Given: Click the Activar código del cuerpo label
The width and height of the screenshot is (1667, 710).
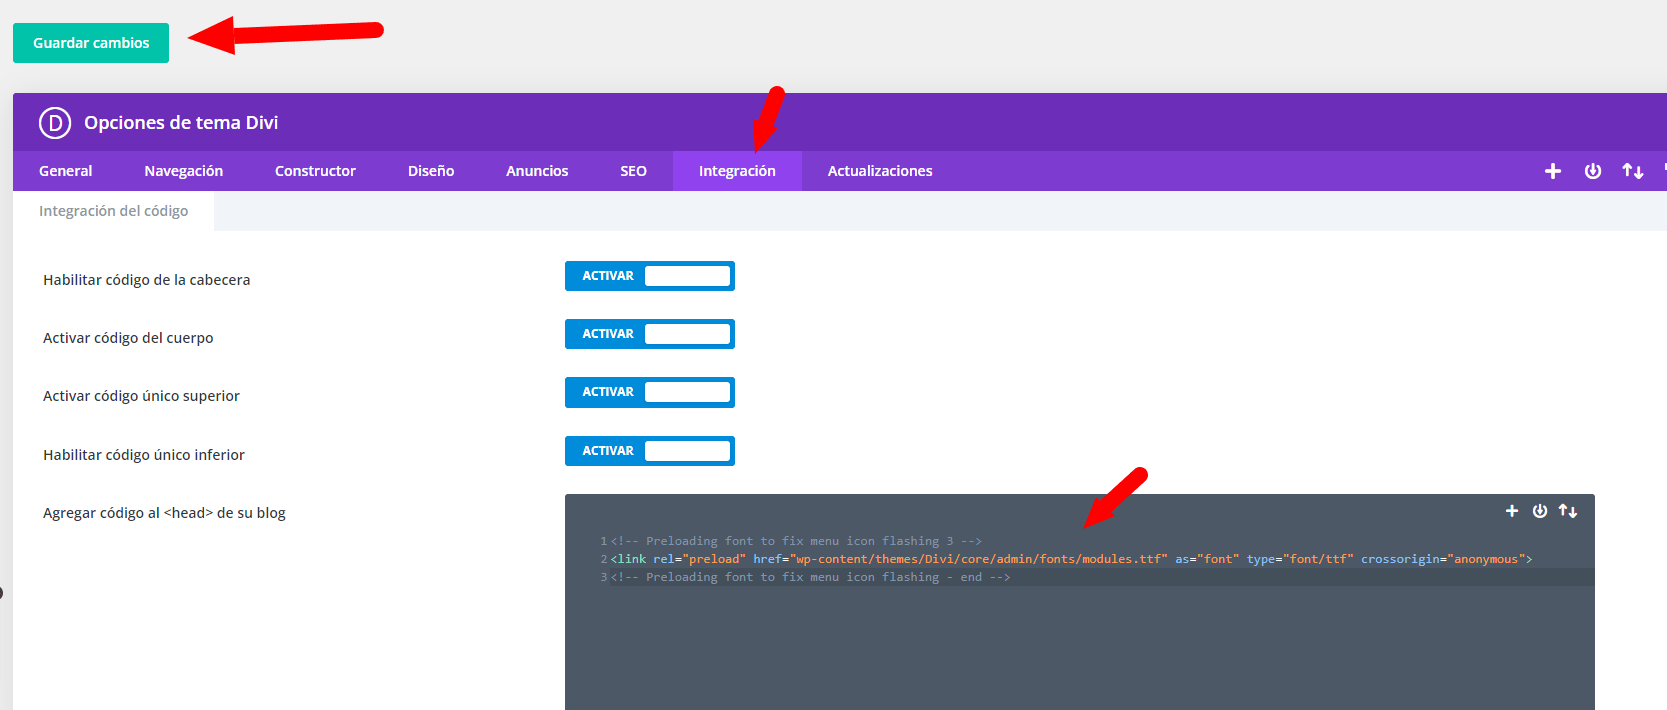Looking at the screenshot, I should [x=128, y=338].
